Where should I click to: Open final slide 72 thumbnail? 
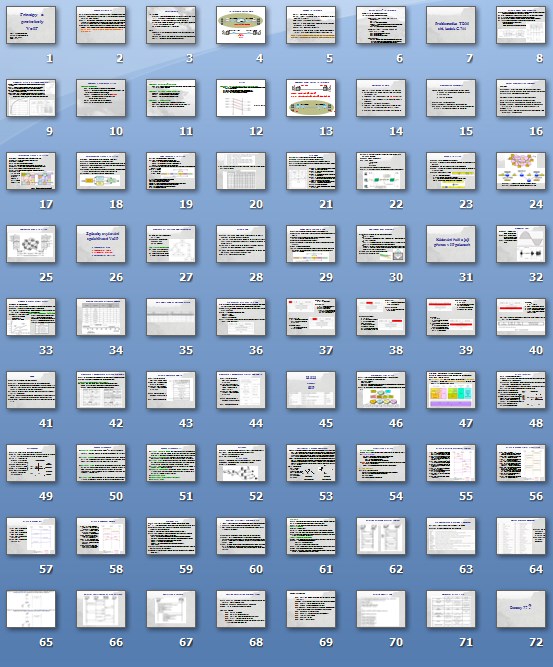pos(521,609)
